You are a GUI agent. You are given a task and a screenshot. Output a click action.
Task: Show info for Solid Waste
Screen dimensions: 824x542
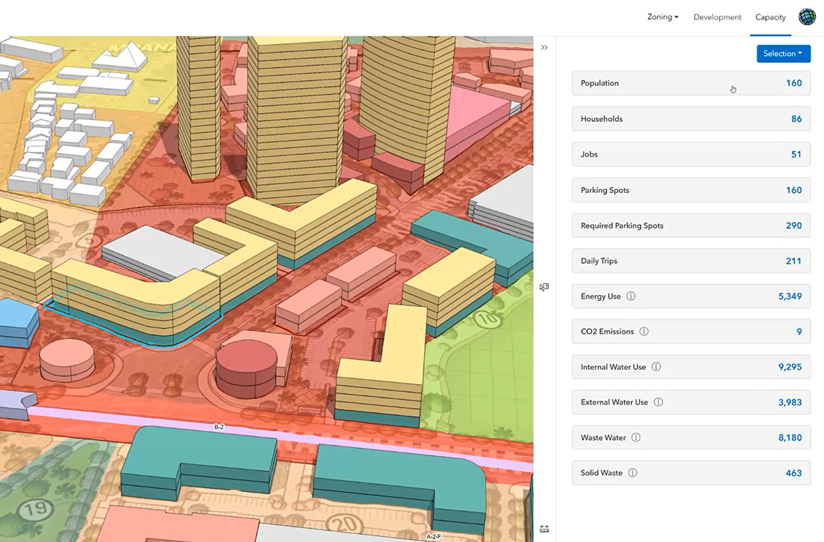[x=633, y=473]
